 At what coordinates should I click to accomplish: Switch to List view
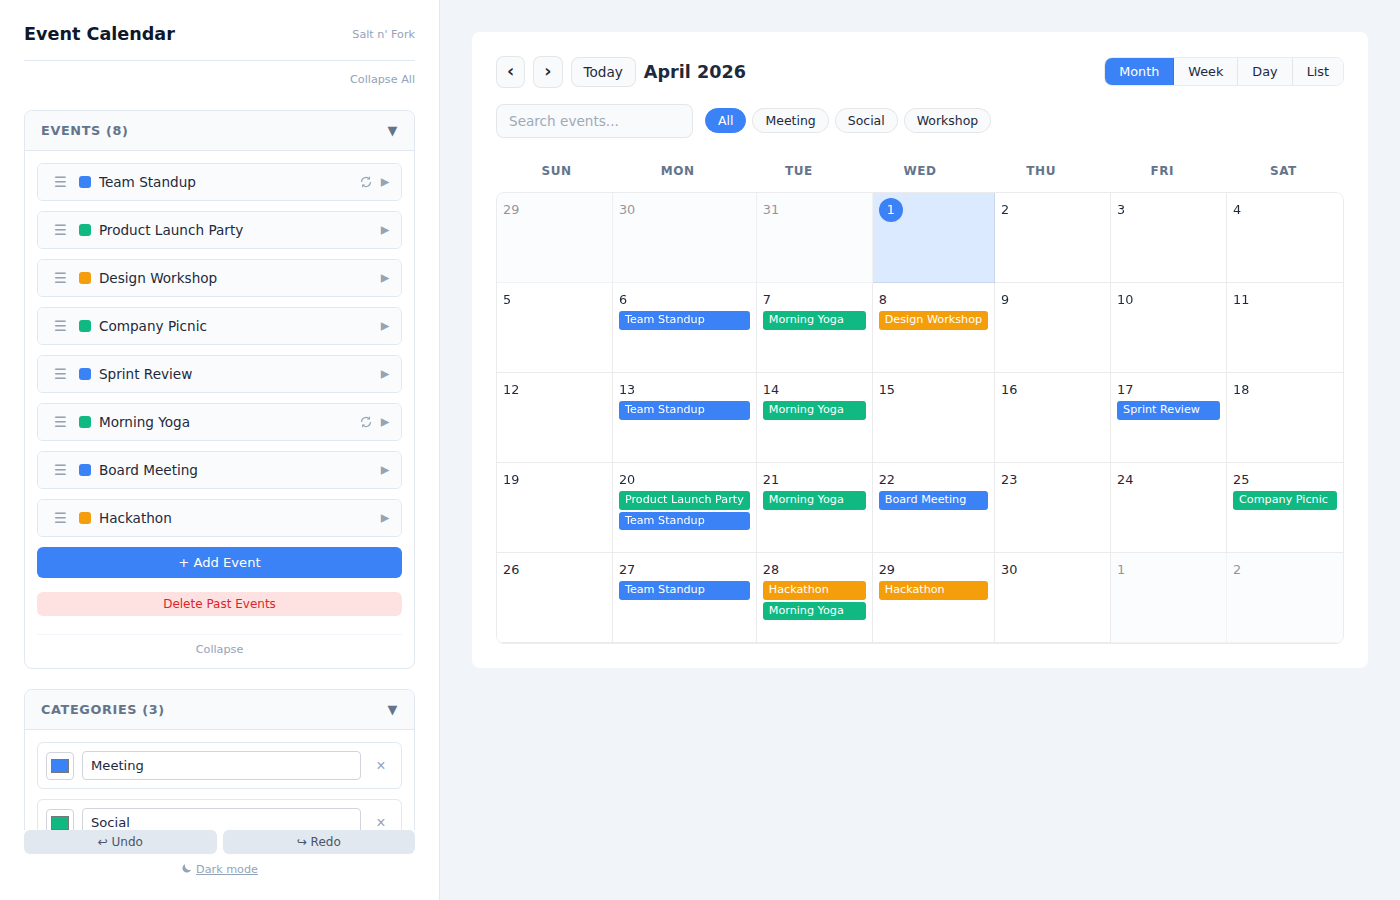(x=1317, y=71)
